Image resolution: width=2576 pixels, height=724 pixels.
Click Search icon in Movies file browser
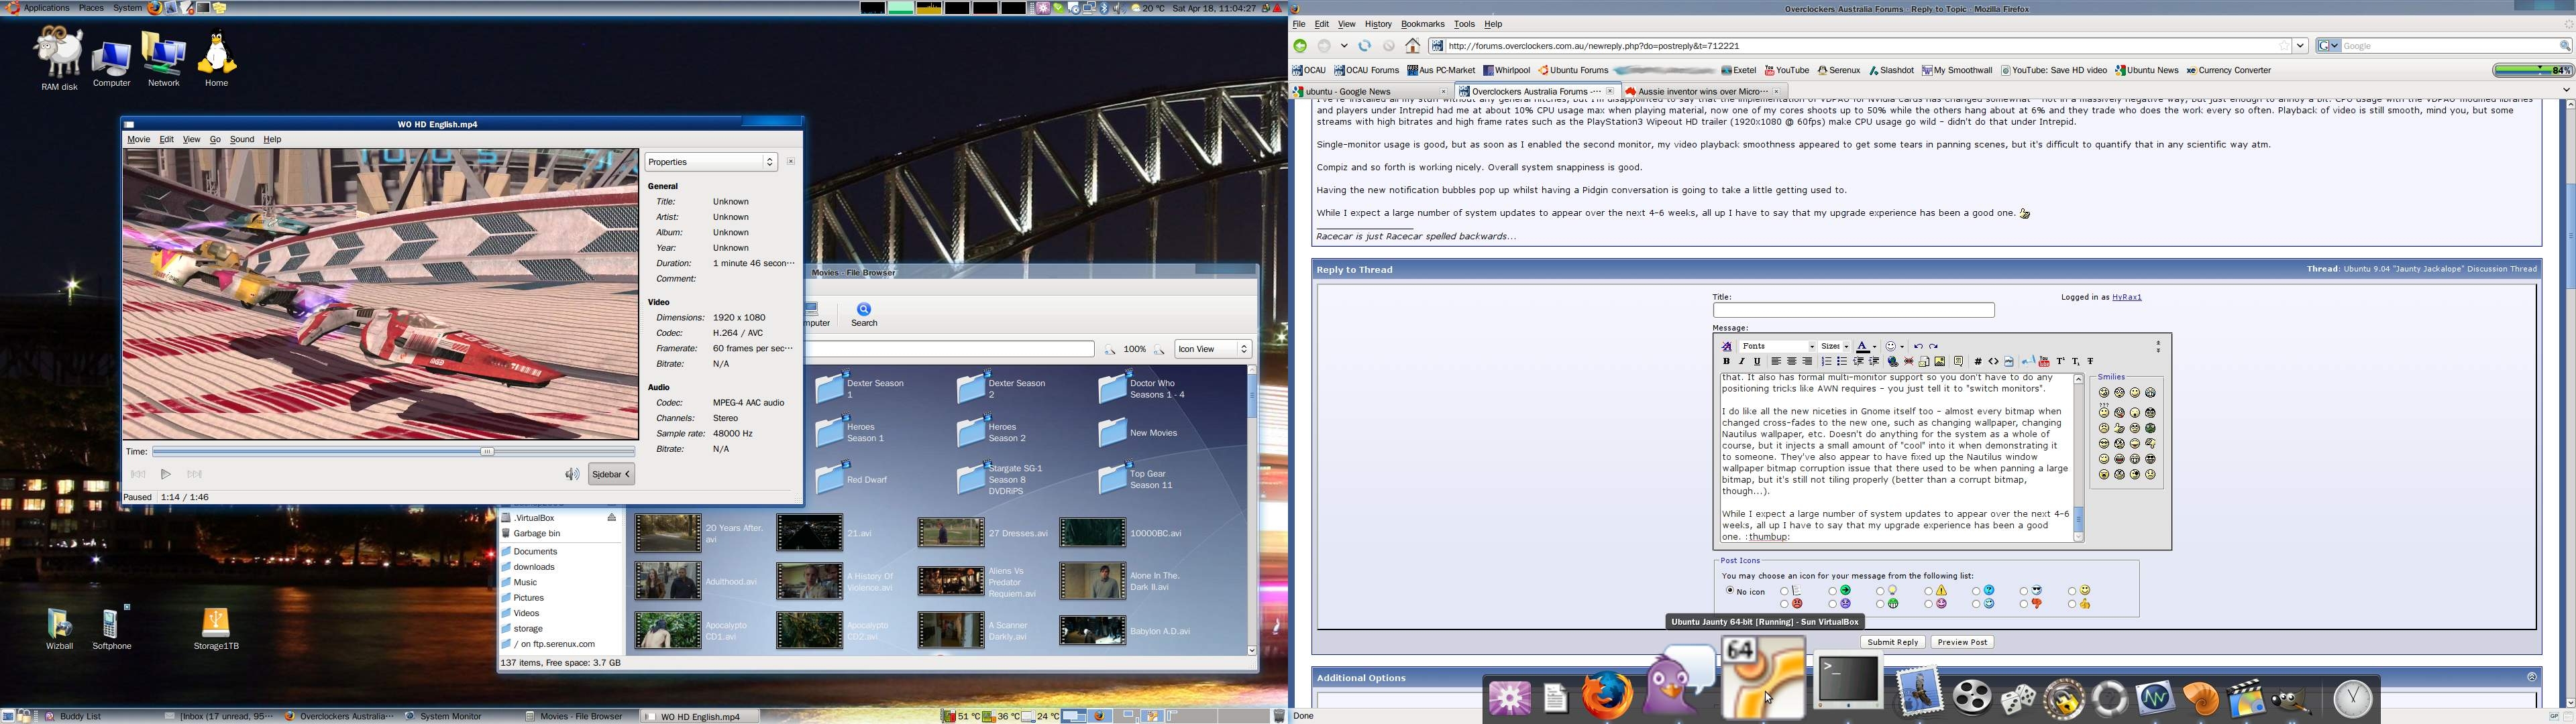(x=864, y=314)
